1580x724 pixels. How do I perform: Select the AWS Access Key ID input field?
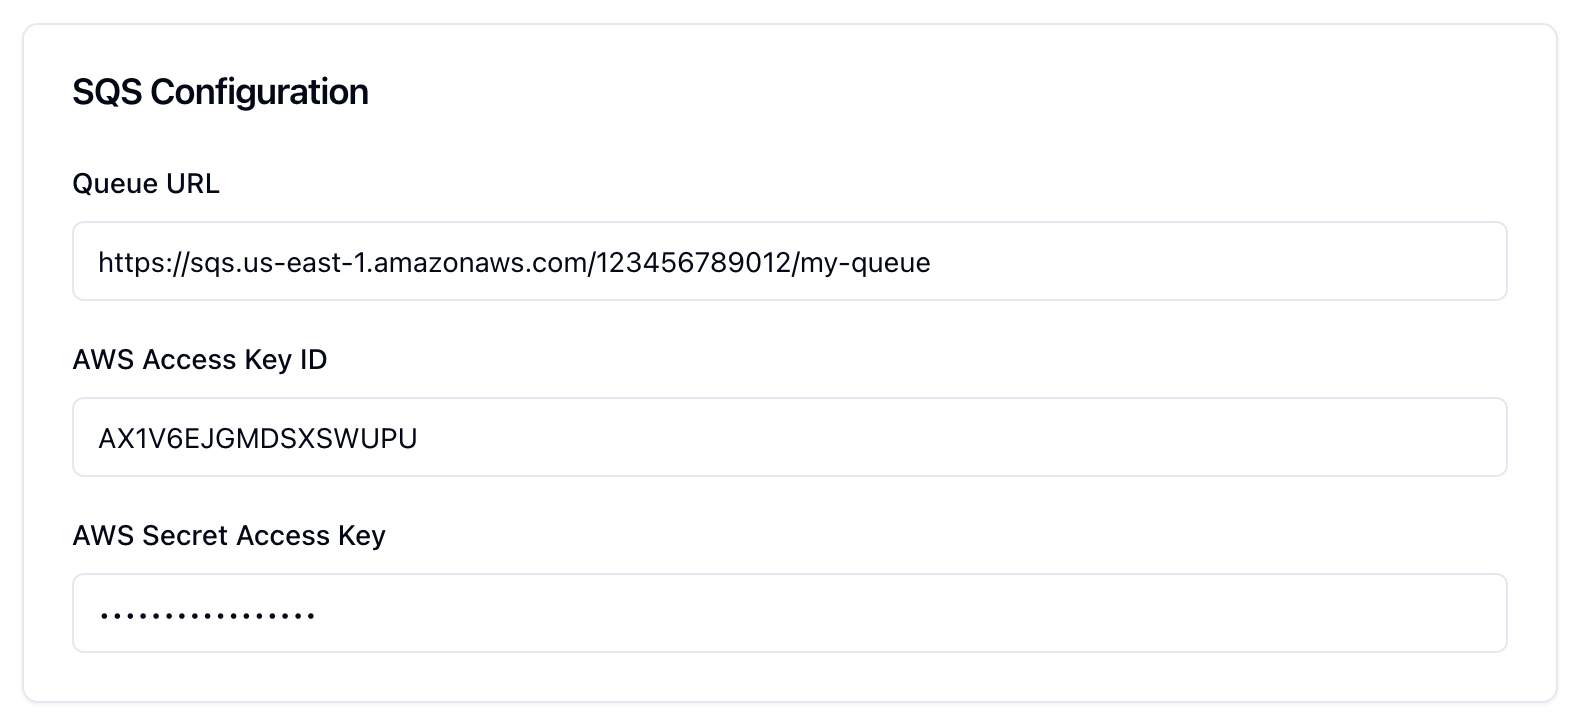[x=789, y=437]
